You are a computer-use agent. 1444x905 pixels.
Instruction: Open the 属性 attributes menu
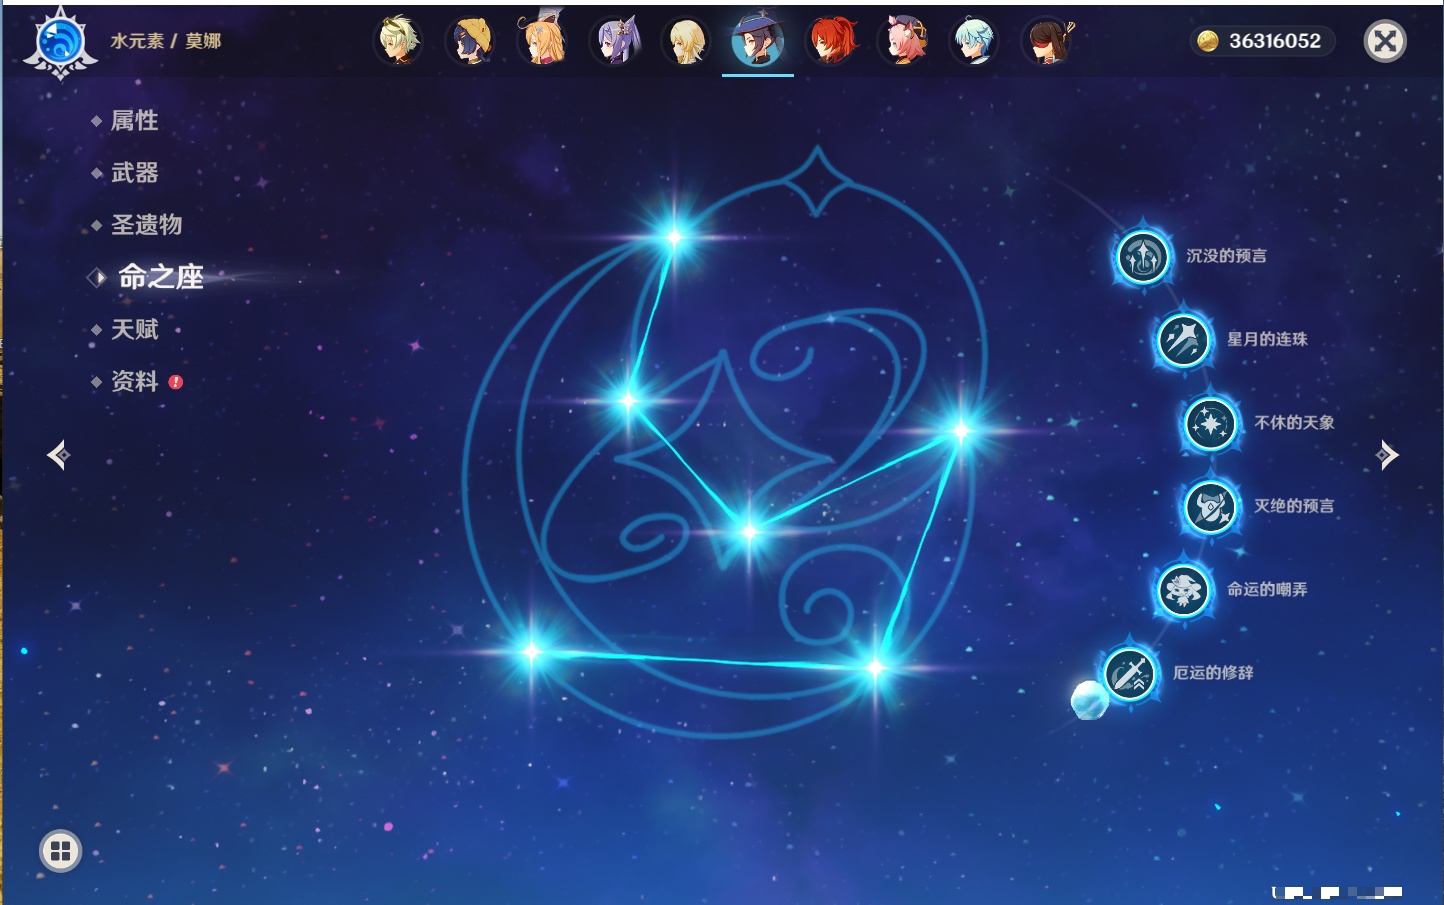coord(135,121)
